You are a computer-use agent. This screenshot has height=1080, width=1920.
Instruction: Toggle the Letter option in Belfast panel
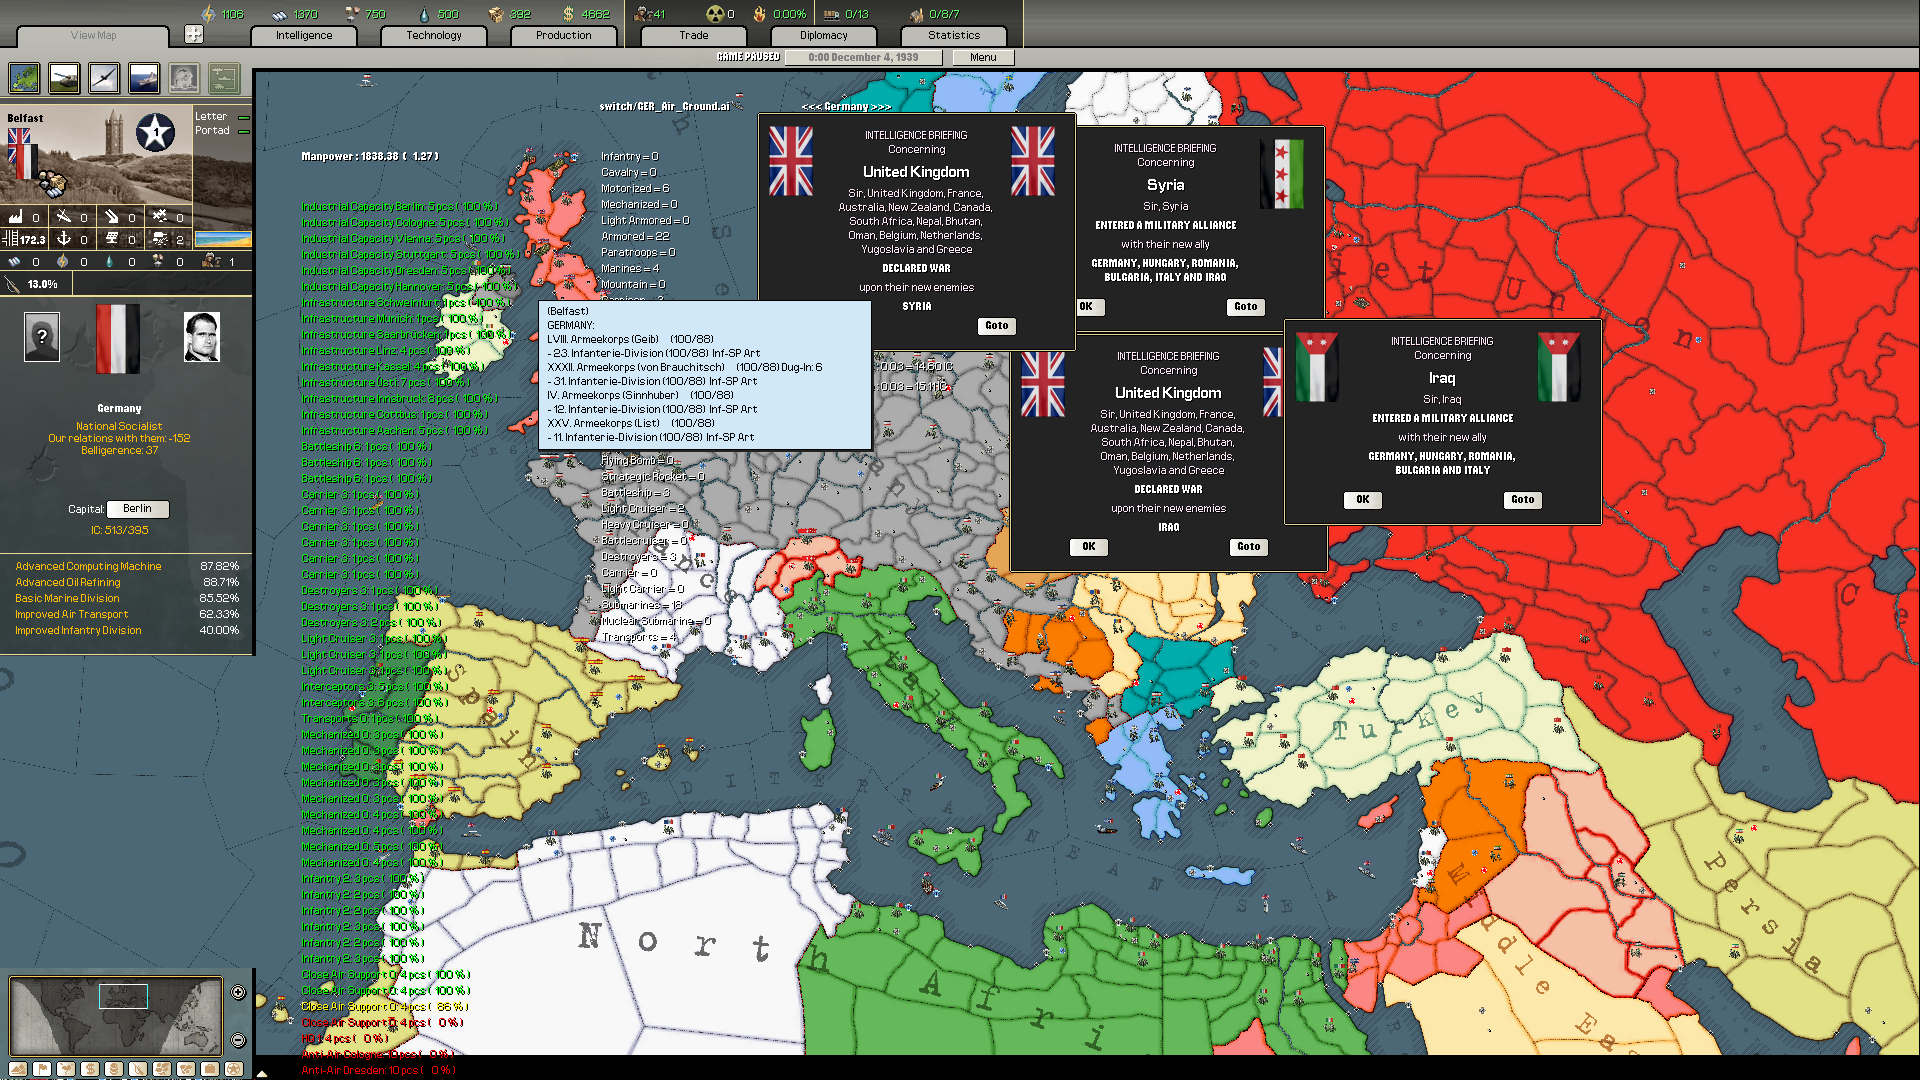click(242, 116)
